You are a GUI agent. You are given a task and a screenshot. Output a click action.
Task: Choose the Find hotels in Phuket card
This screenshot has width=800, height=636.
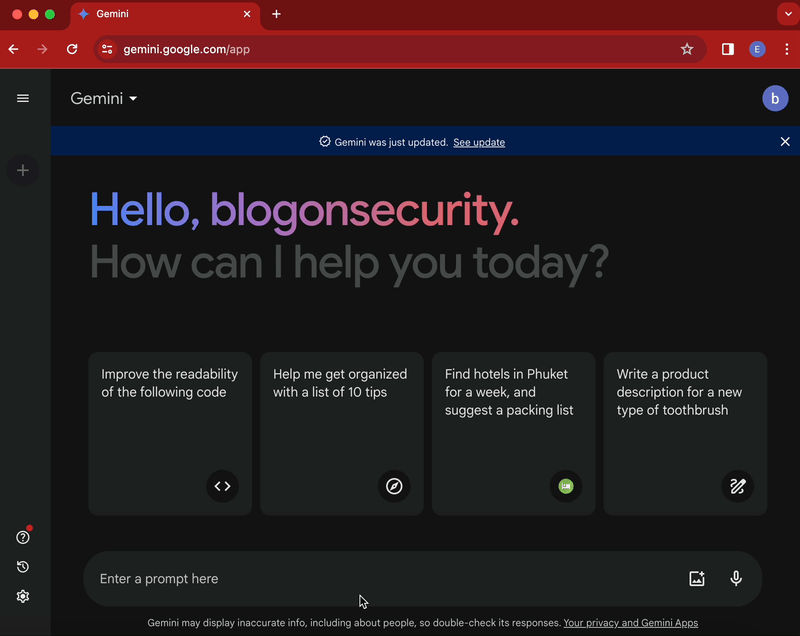(513, 434)
